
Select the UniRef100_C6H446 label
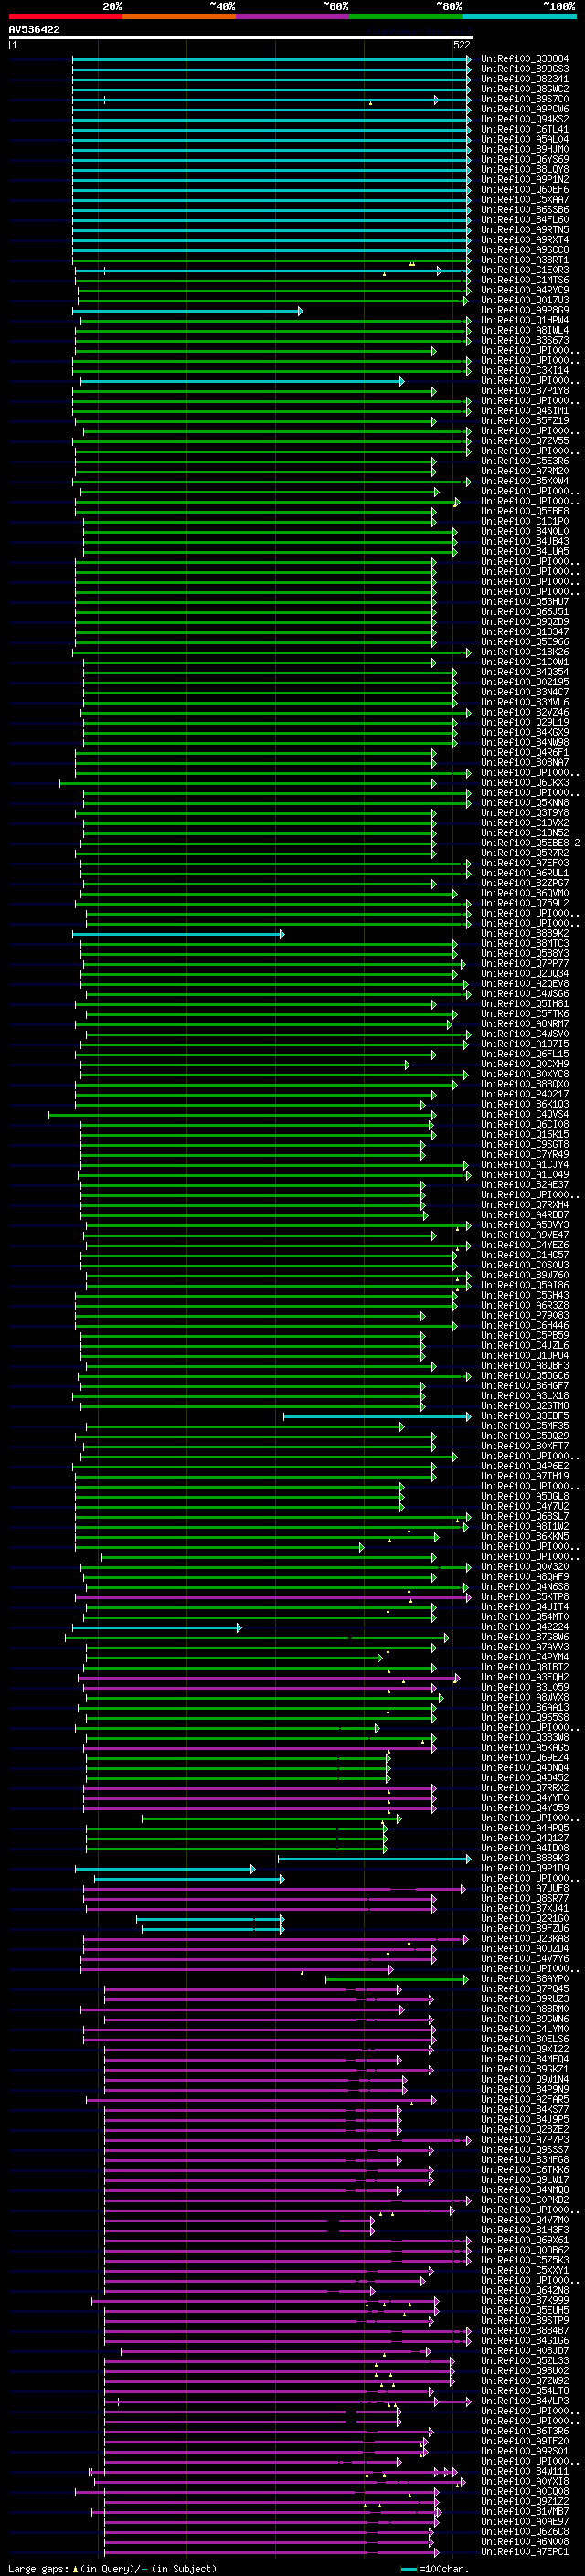pos(525,1325)
